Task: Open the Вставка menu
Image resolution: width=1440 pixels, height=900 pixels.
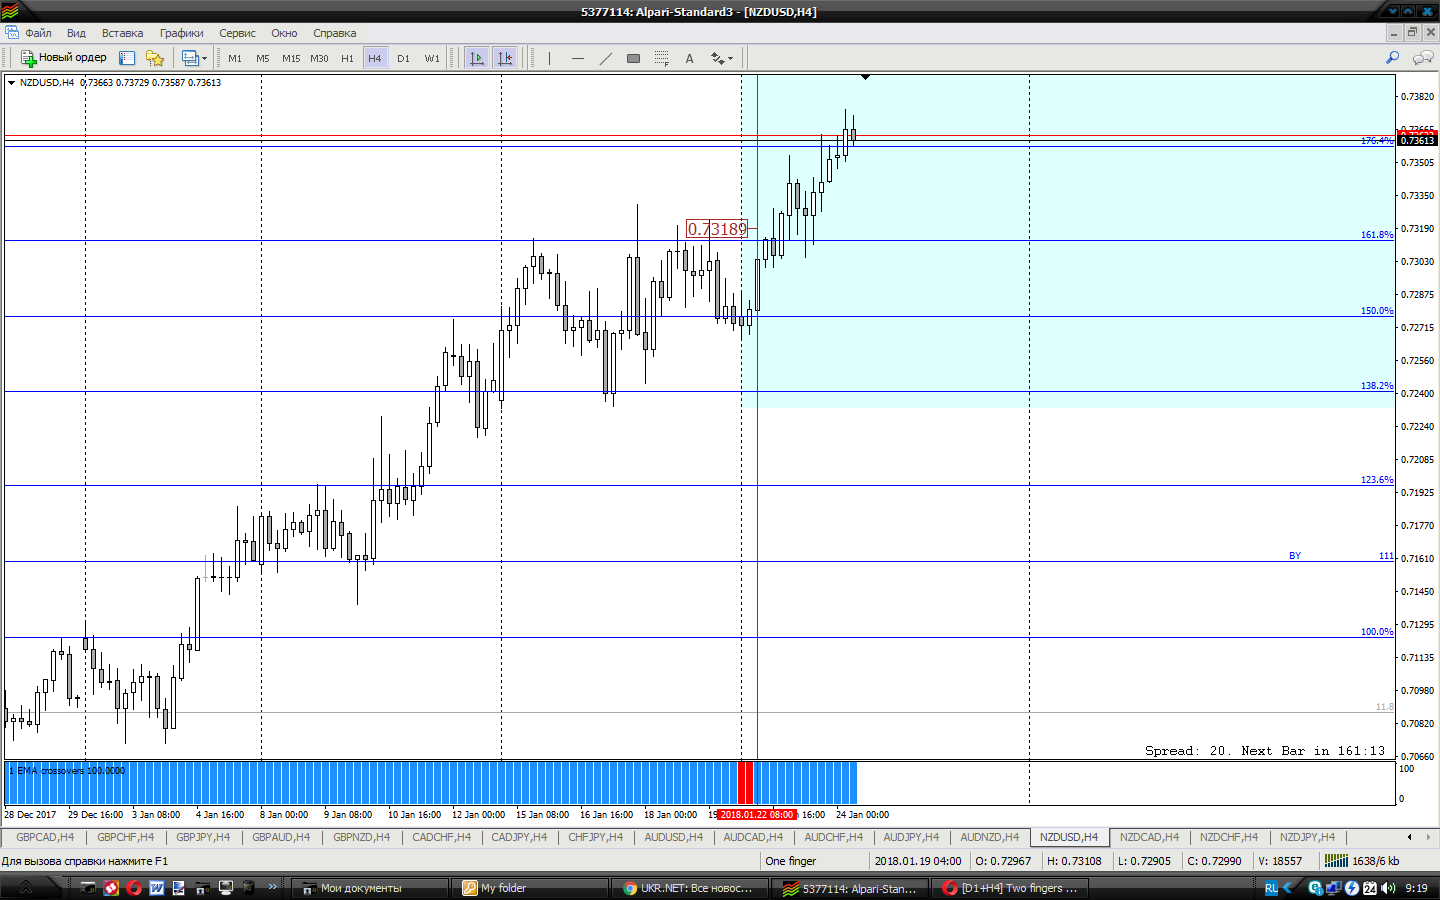Action: click(122, 33)
